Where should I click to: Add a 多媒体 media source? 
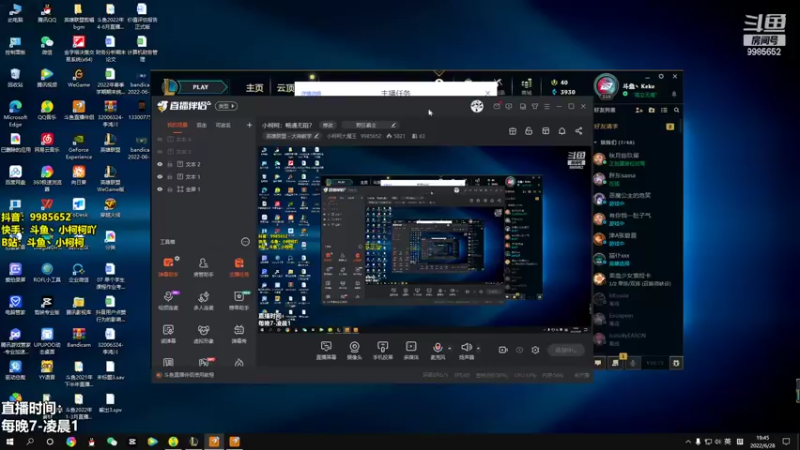click(411, 350)
